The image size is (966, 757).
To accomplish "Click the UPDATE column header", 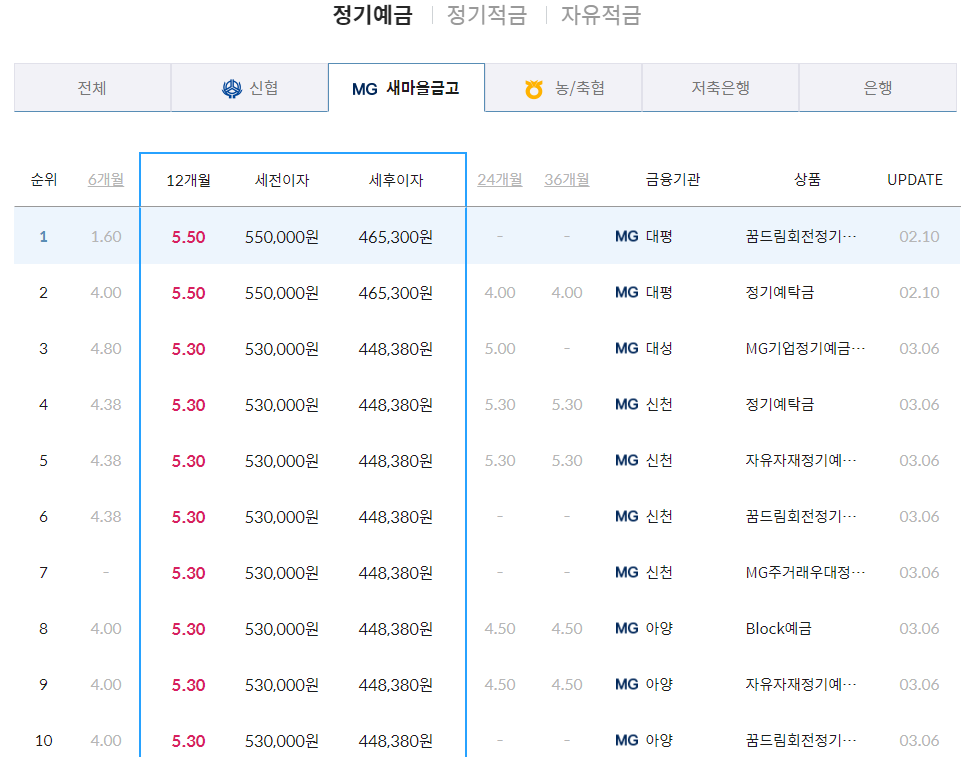I will (x=914, y=179).
